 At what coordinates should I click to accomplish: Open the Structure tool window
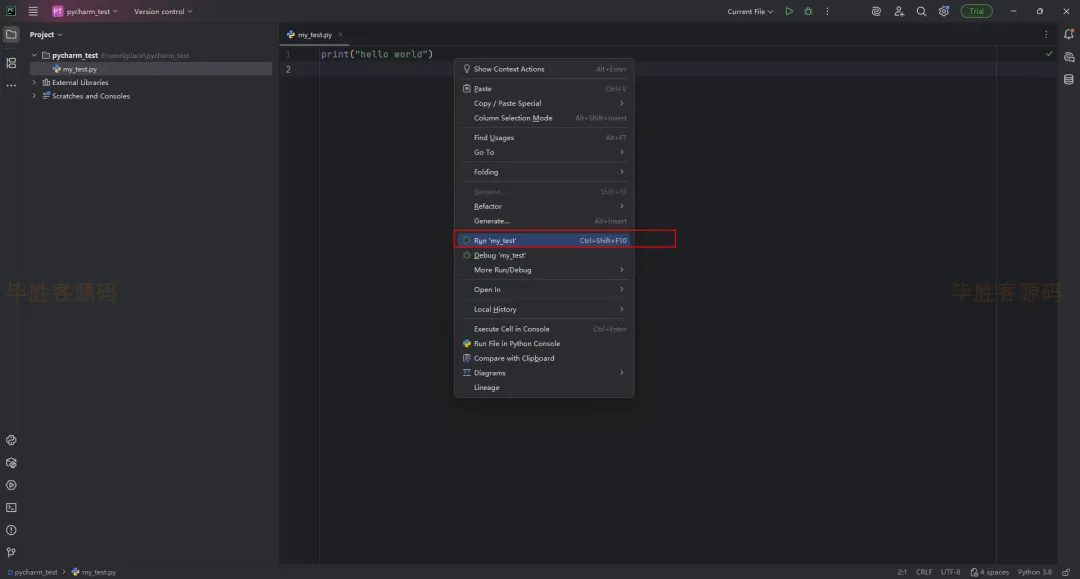[x=11, y=63]
